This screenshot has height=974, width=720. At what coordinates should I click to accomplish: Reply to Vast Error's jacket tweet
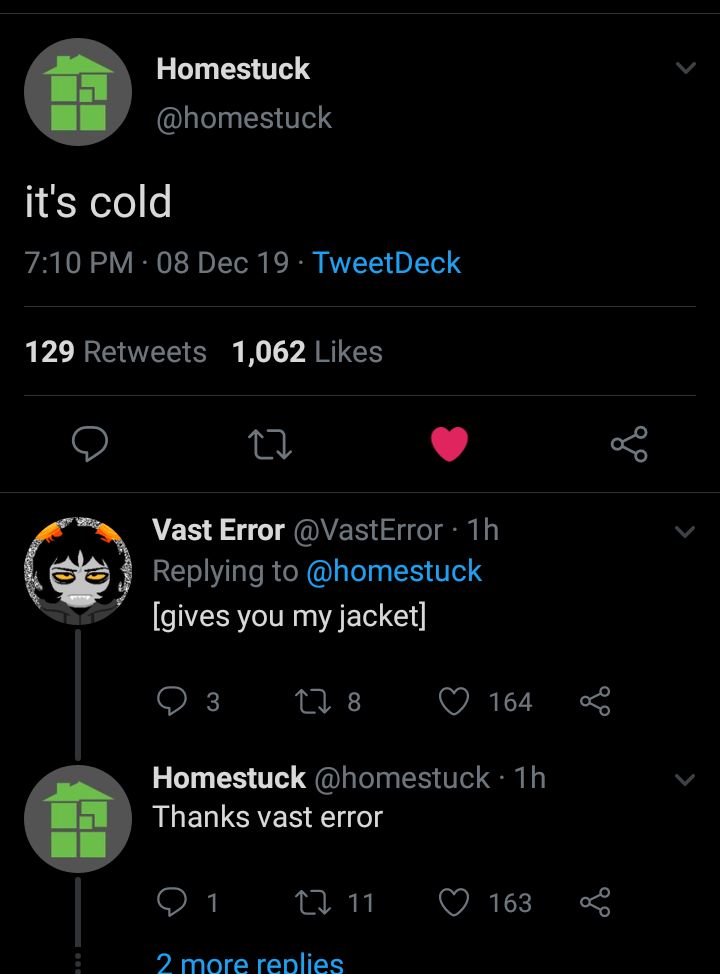point(173,702)
